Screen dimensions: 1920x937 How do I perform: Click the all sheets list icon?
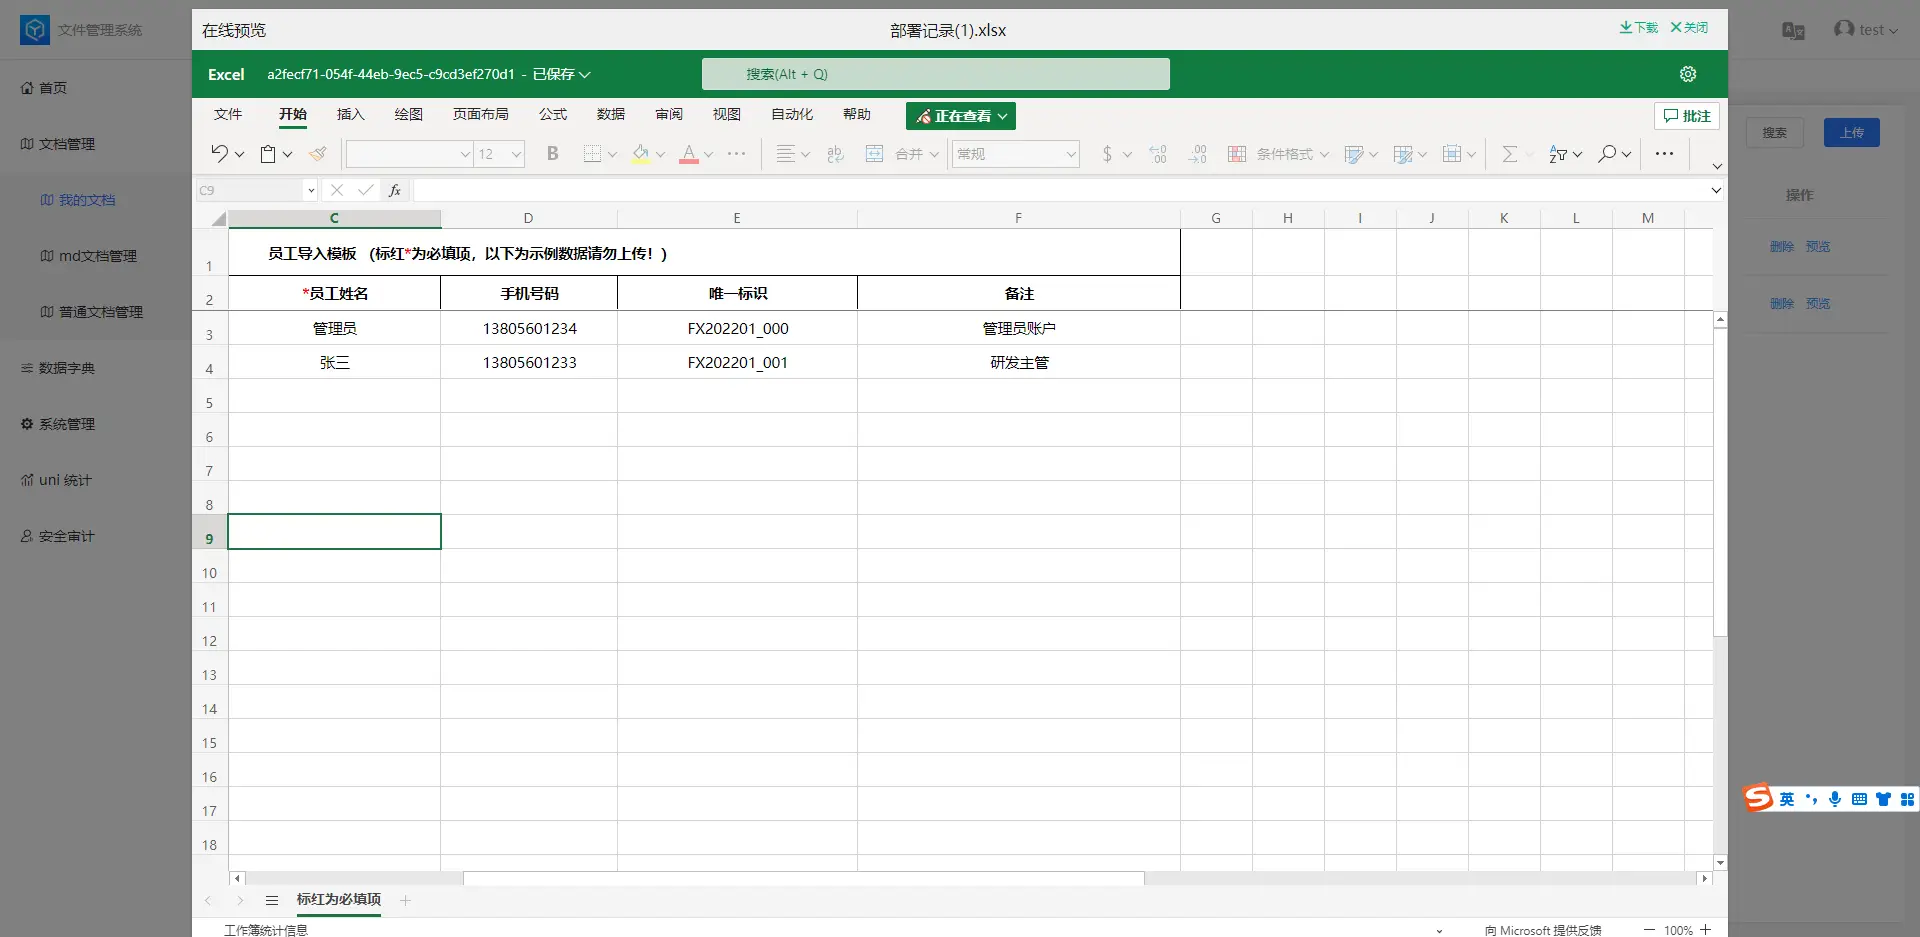(x=271, y=901)
